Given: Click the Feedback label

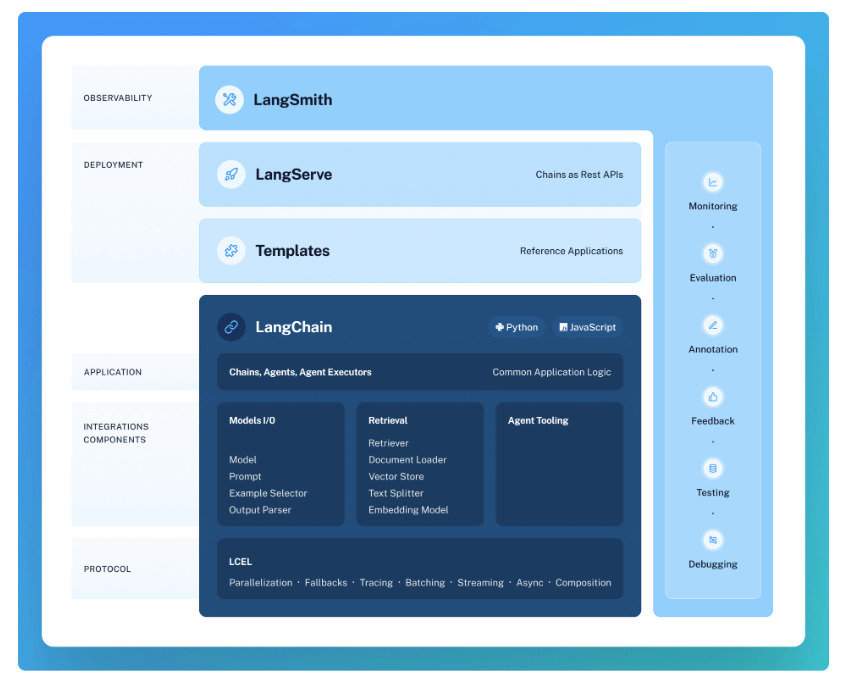Looking at the screenshot, I should [x=713, y=421].
